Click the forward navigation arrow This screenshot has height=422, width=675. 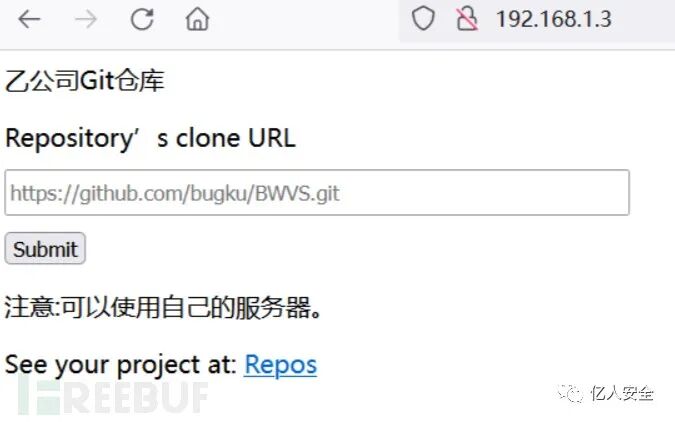click(x=85, y=19)
